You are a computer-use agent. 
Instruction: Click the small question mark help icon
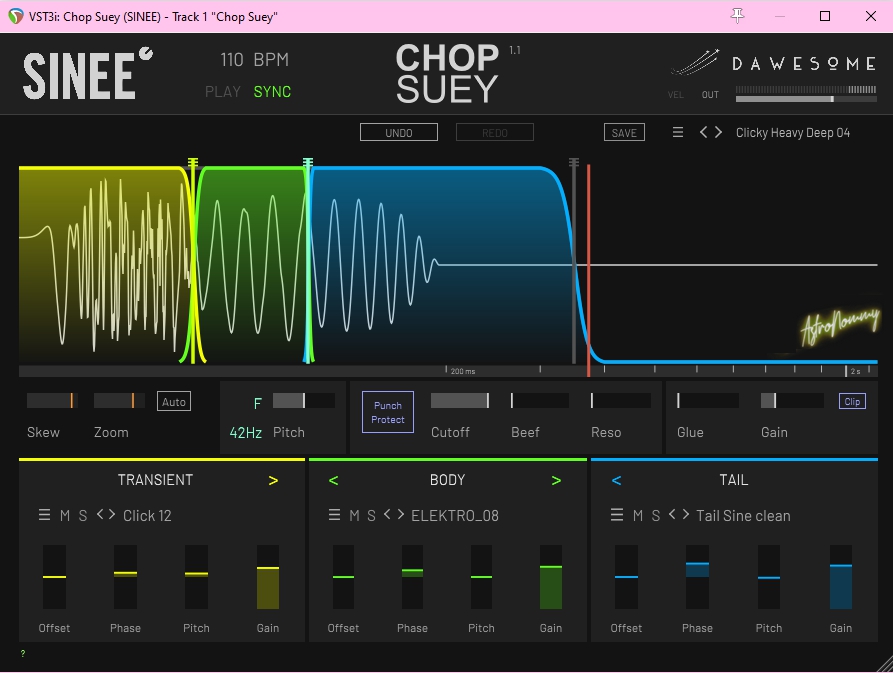pyautogui.click(x=23, y=654)
